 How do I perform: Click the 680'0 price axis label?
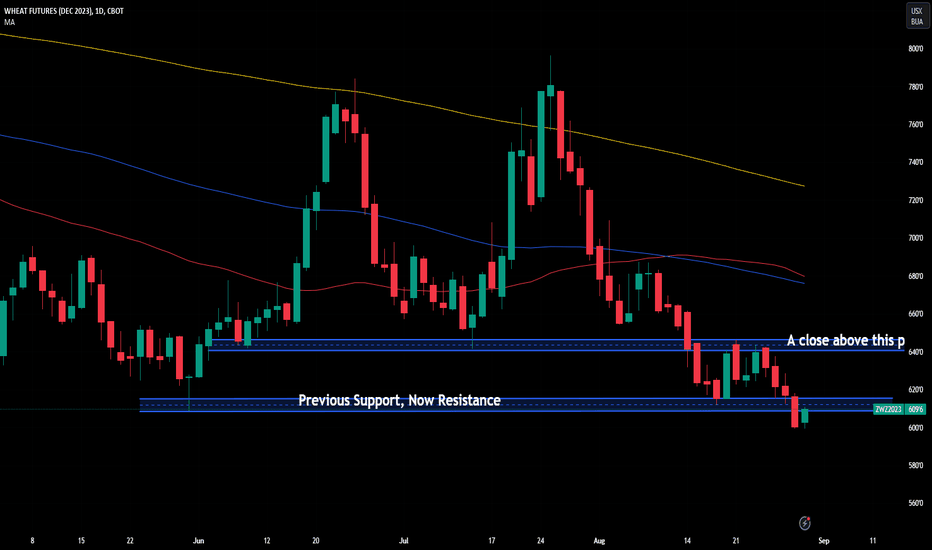coord(915,276)
